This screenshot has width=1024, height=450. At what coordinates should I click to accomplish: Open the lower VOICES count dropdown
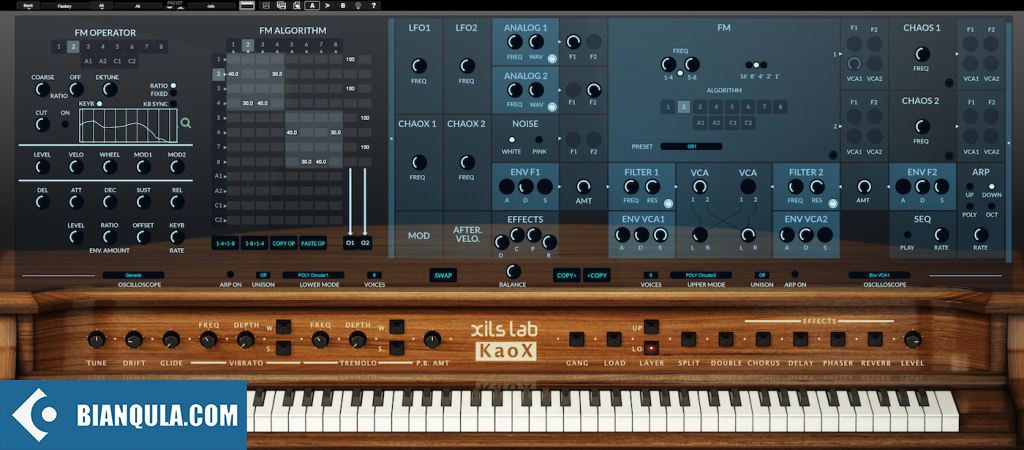pos(374,275)
